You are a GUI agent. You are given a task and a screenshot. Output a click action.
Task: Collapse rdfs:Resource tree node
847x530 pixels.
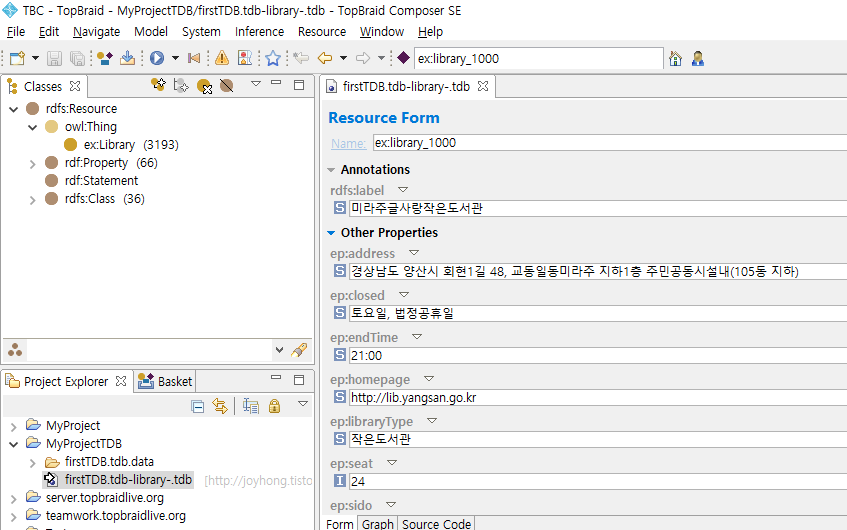pyautogui.click(x=14, y=109)
